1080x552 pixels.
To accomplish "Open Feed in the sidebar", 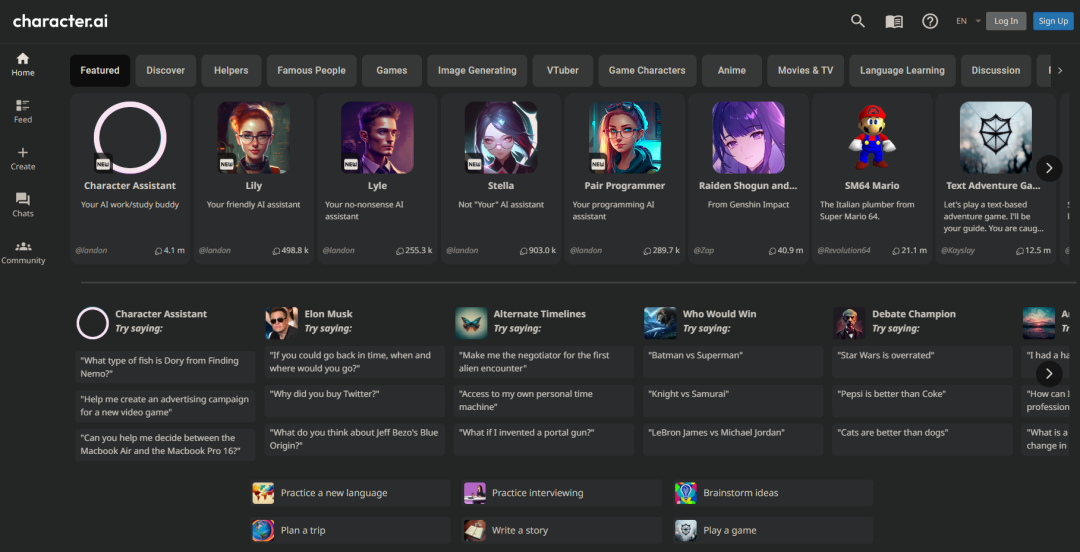I will tap(23, 112).
